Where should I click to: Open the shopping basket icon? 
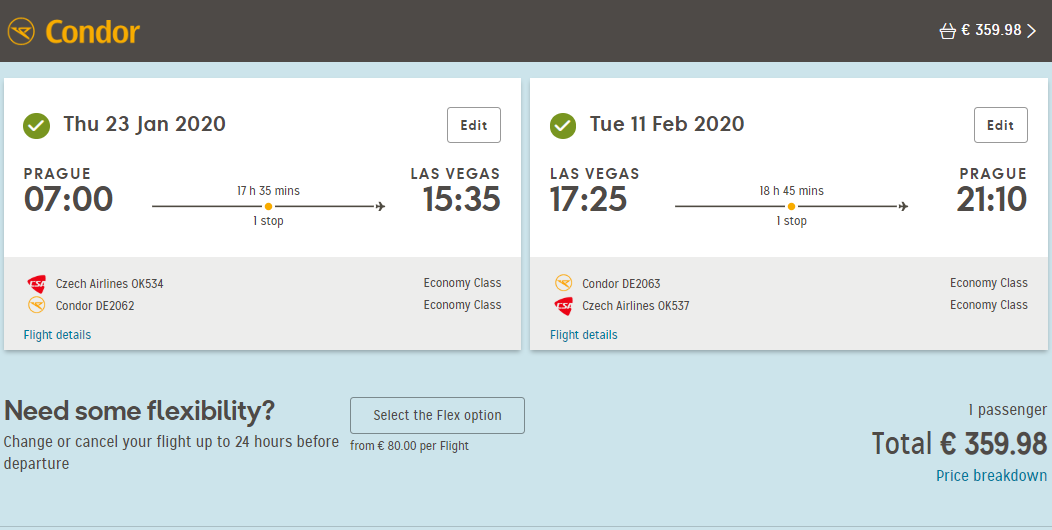(x=947, y=31)
